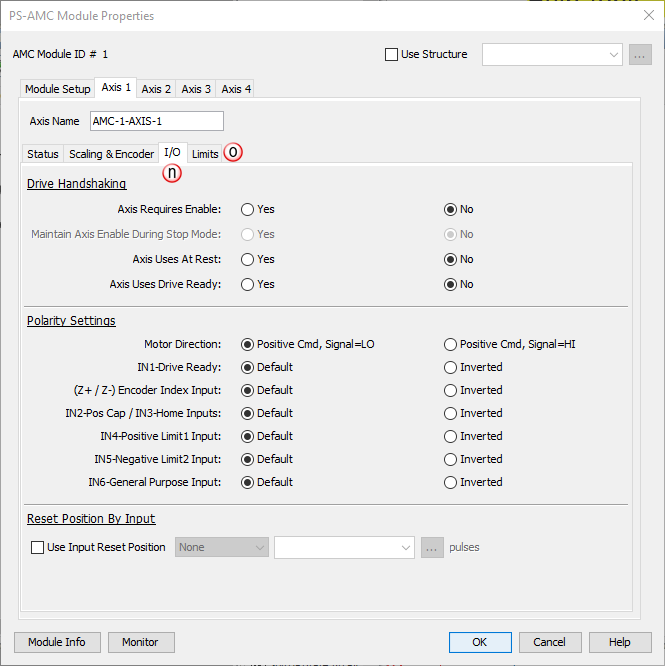The width and height of the screenshot is (665, 666).
Task: Go to the Limits tab
Action: [x=205, y=154]
